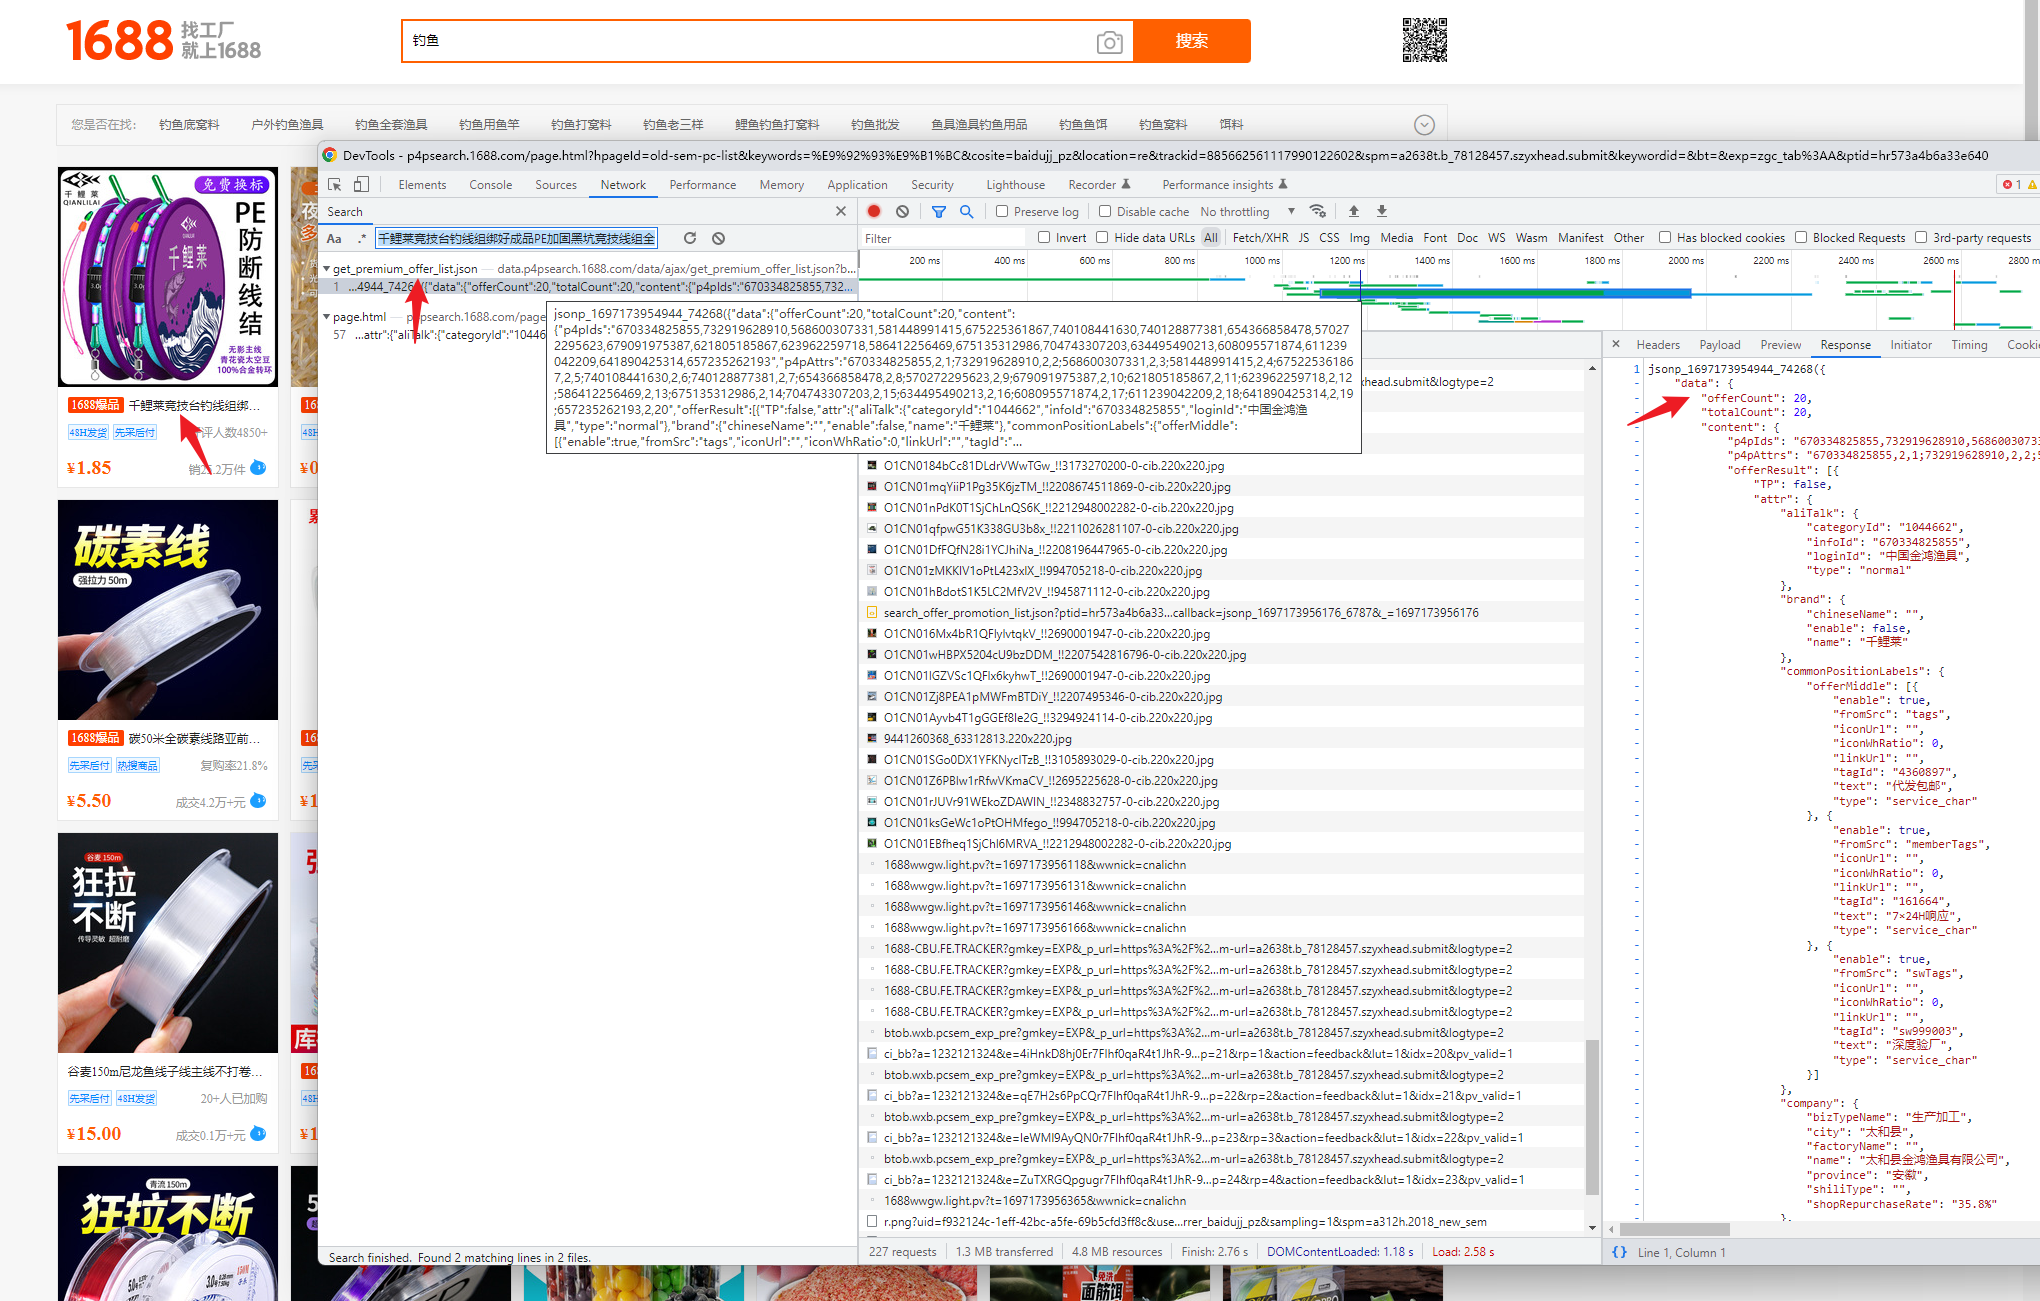Clear the network log
Image resolution: width=2040 pixels, height=1301 pixels.
pyautogui.click(x=902, y=211)
